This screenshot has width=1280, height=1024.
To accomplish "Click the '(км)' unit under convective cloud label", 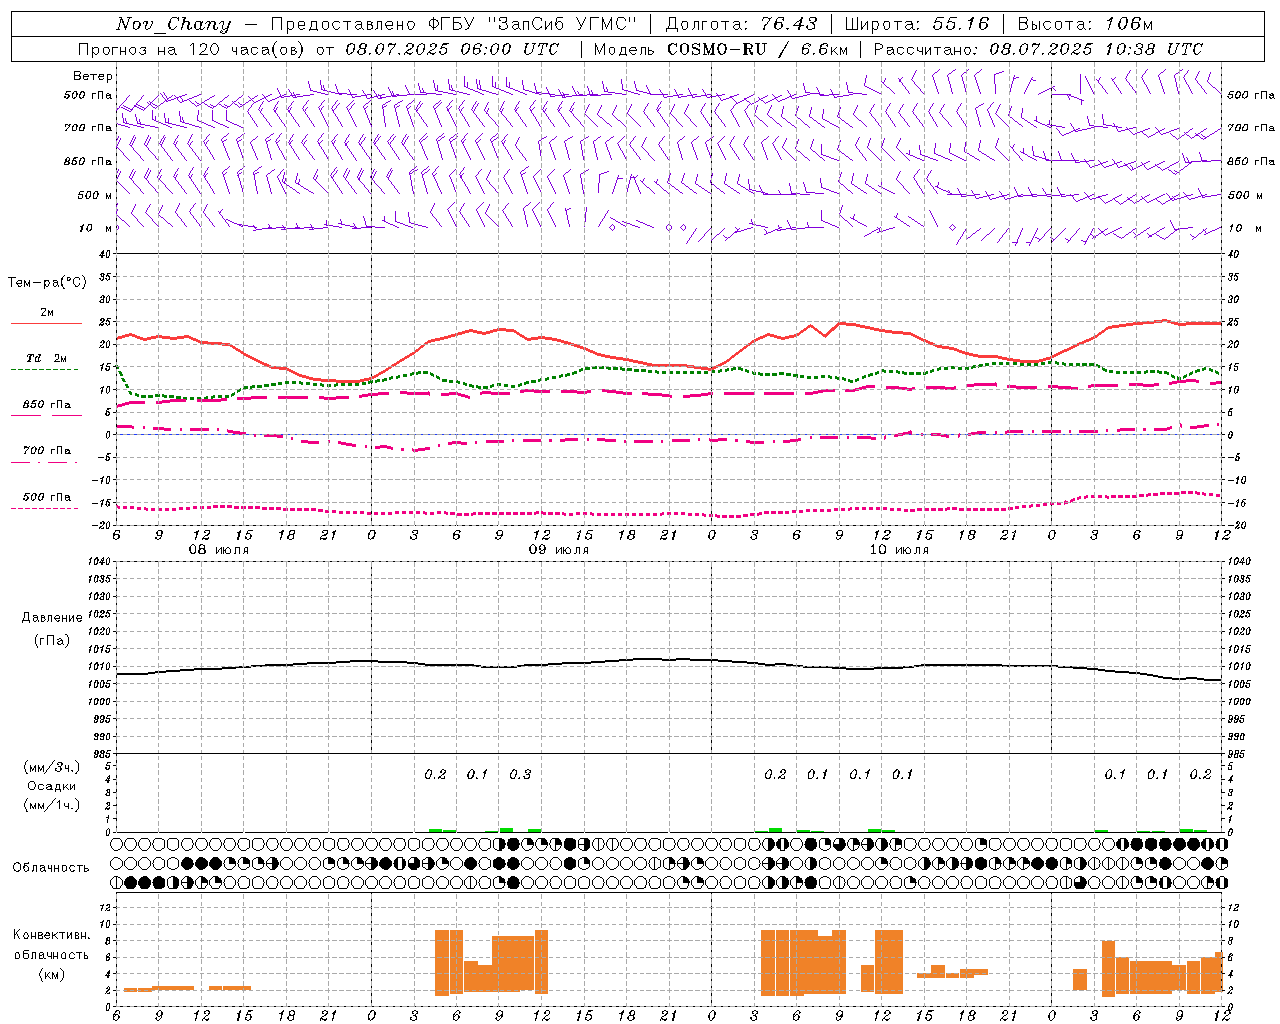I will click(x=52, y=974).
